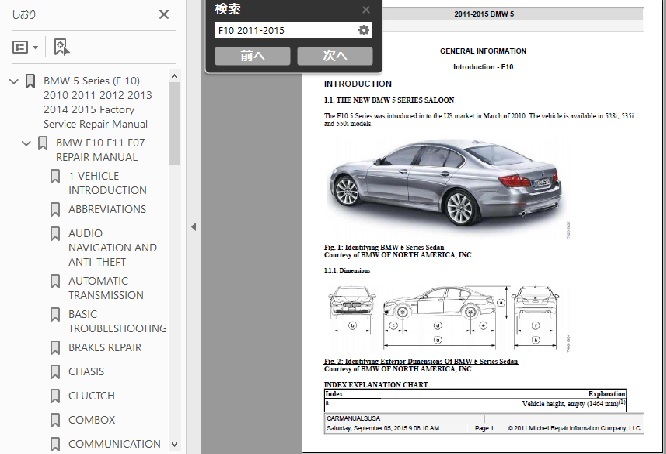Jump to Basic Troubleshooting bookmark

tap(116, 320)
